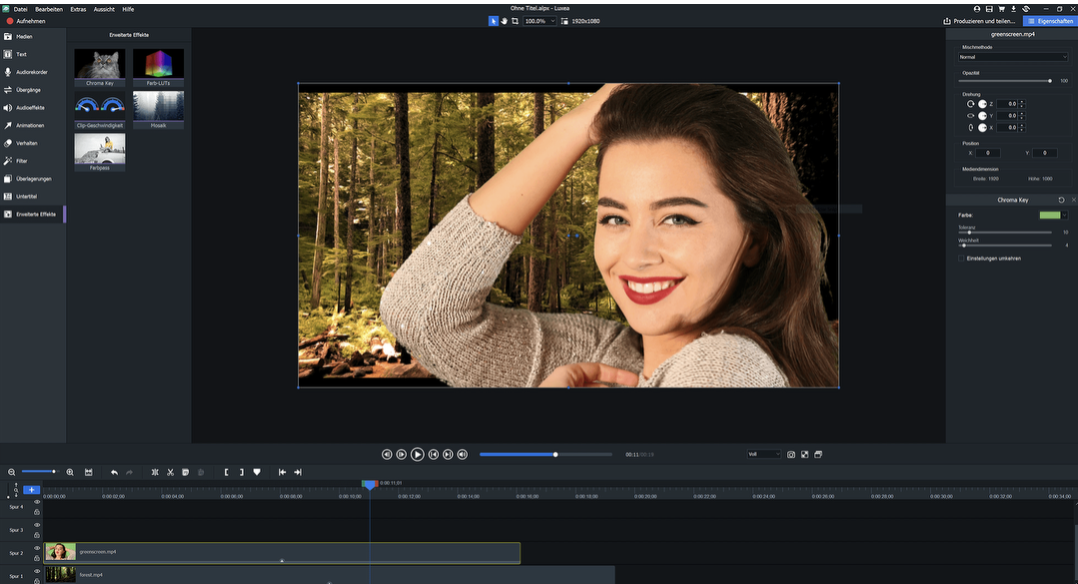Viewport: 1078px width, 584px height.
Task: Toggle visibility of Spur 4 track
Action: tap(37, 502)
